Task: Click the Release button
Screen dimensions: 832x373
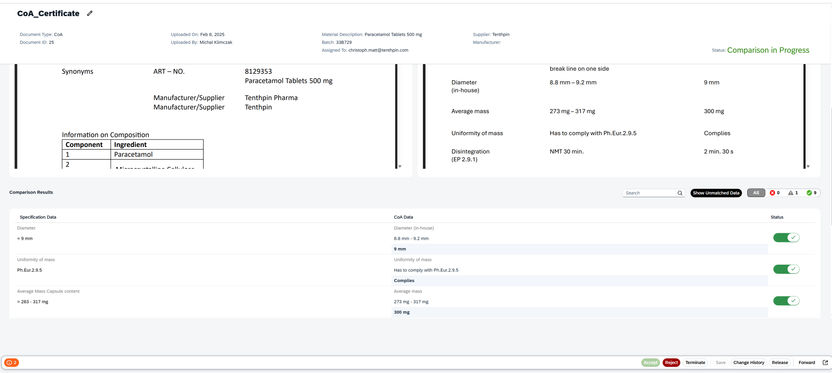Action: coord(780,362)
